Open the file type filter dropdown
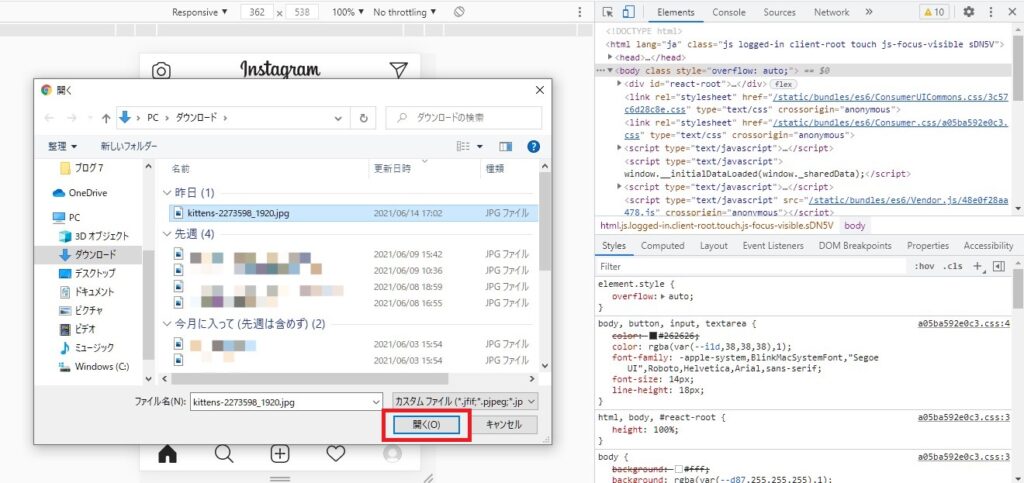Image resolution: width=1024 pixels, height=483 pixels. [464, 401]
